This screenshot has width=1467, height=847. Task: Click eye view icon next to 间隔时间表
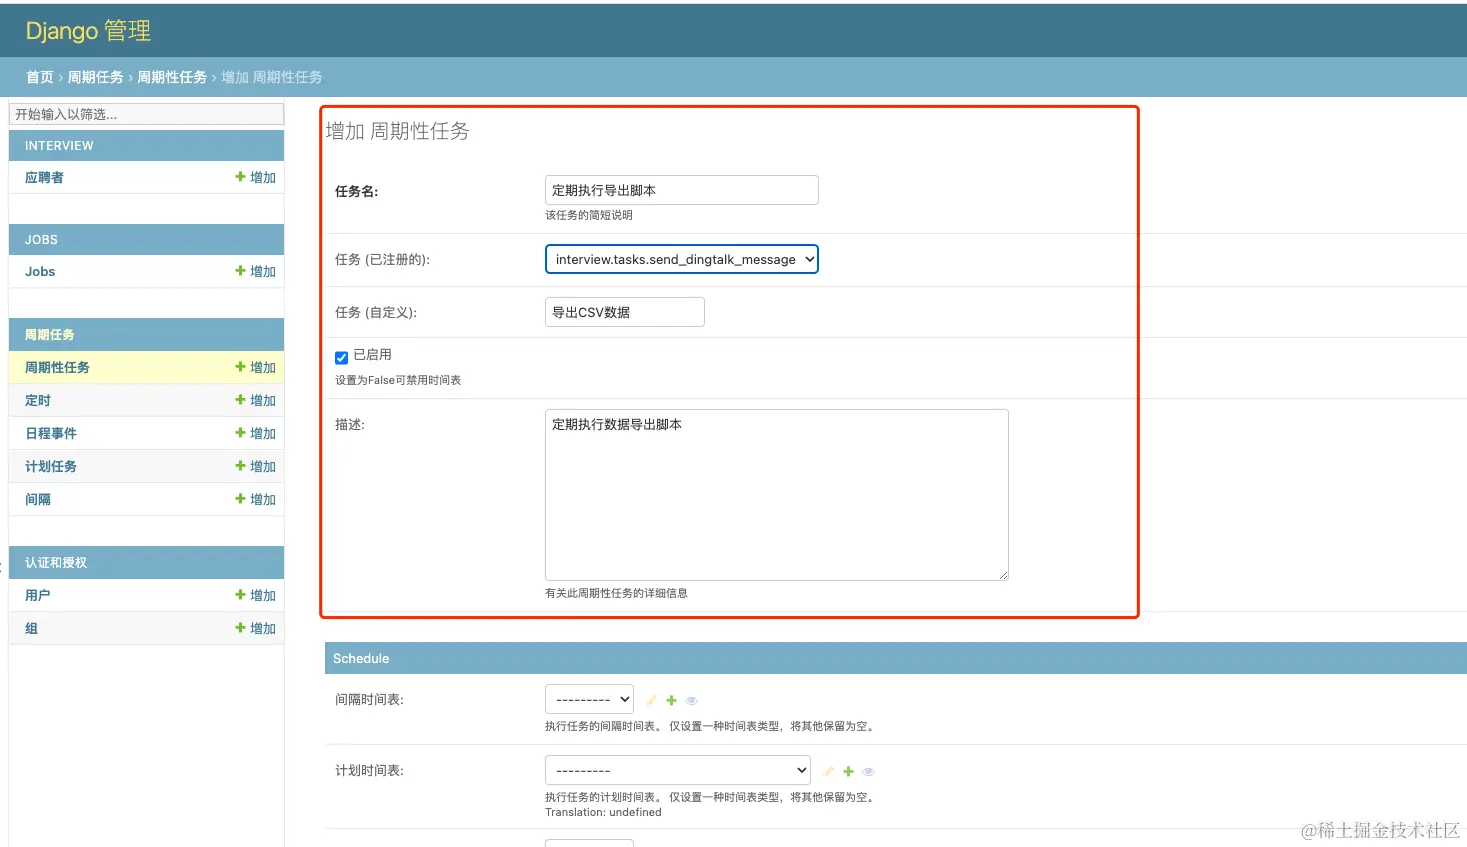[x=691, y=700]
